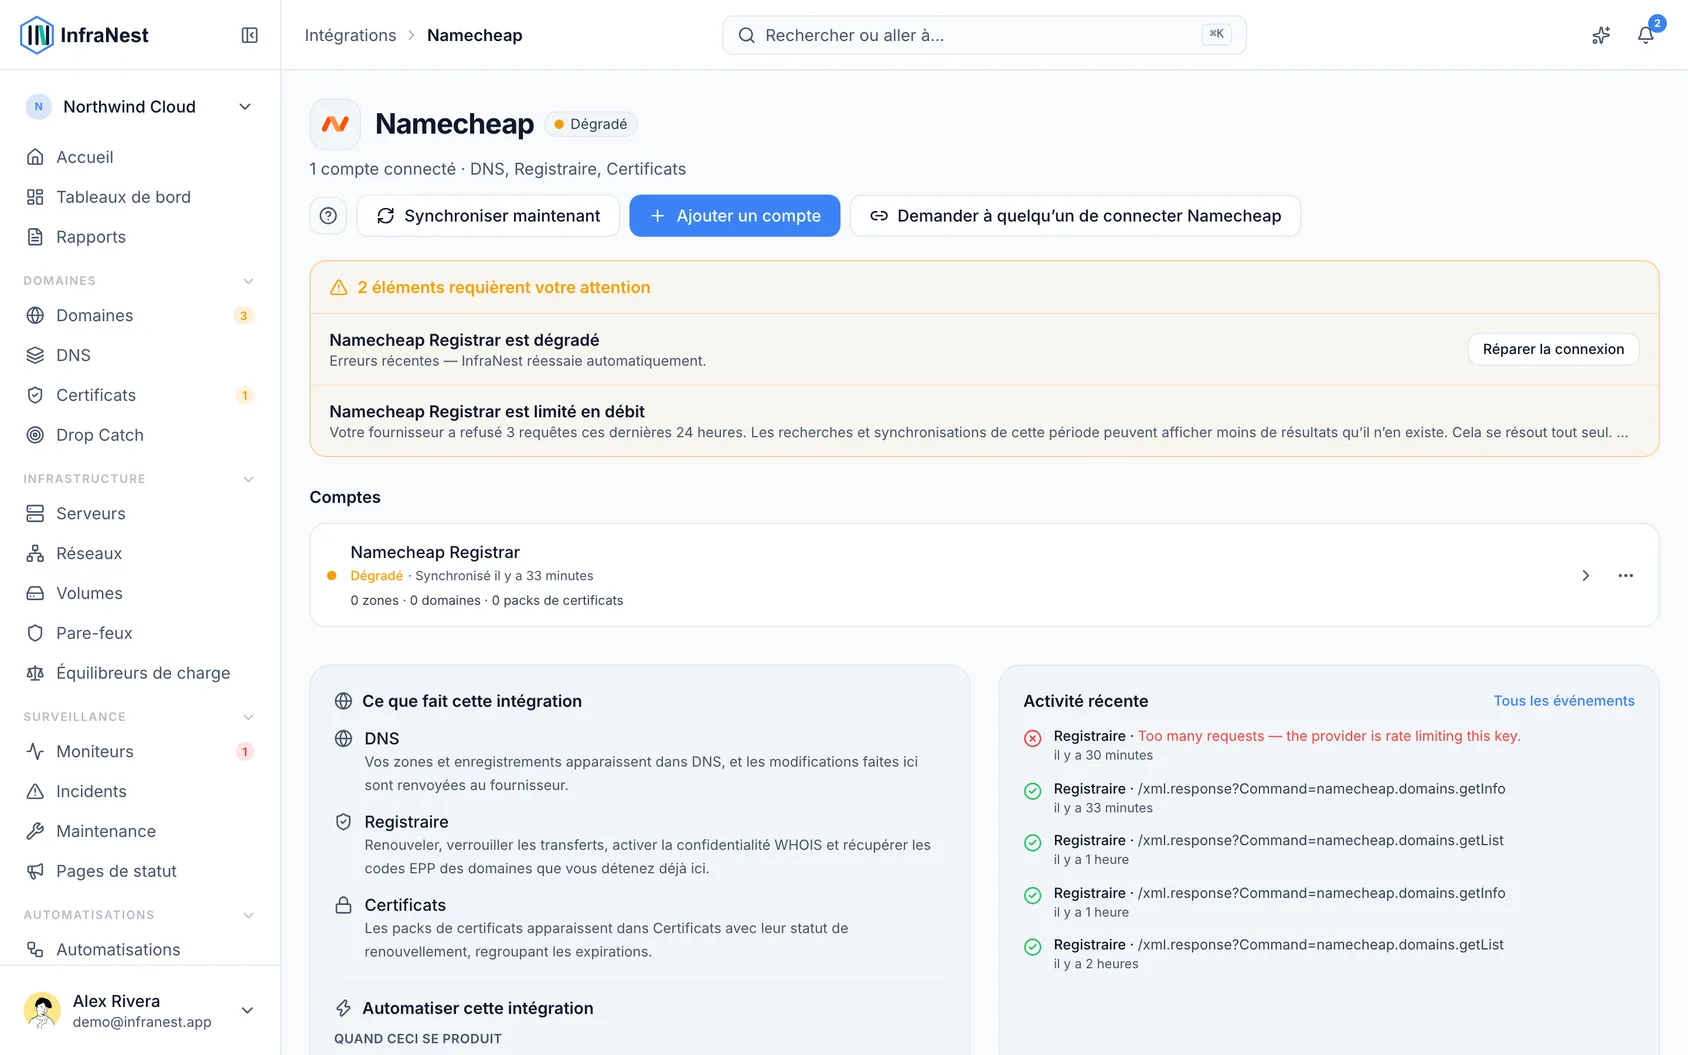Navigate to Volumes
The height and width of the screenshot is (1055, 1688).
[x=140, y=593]
